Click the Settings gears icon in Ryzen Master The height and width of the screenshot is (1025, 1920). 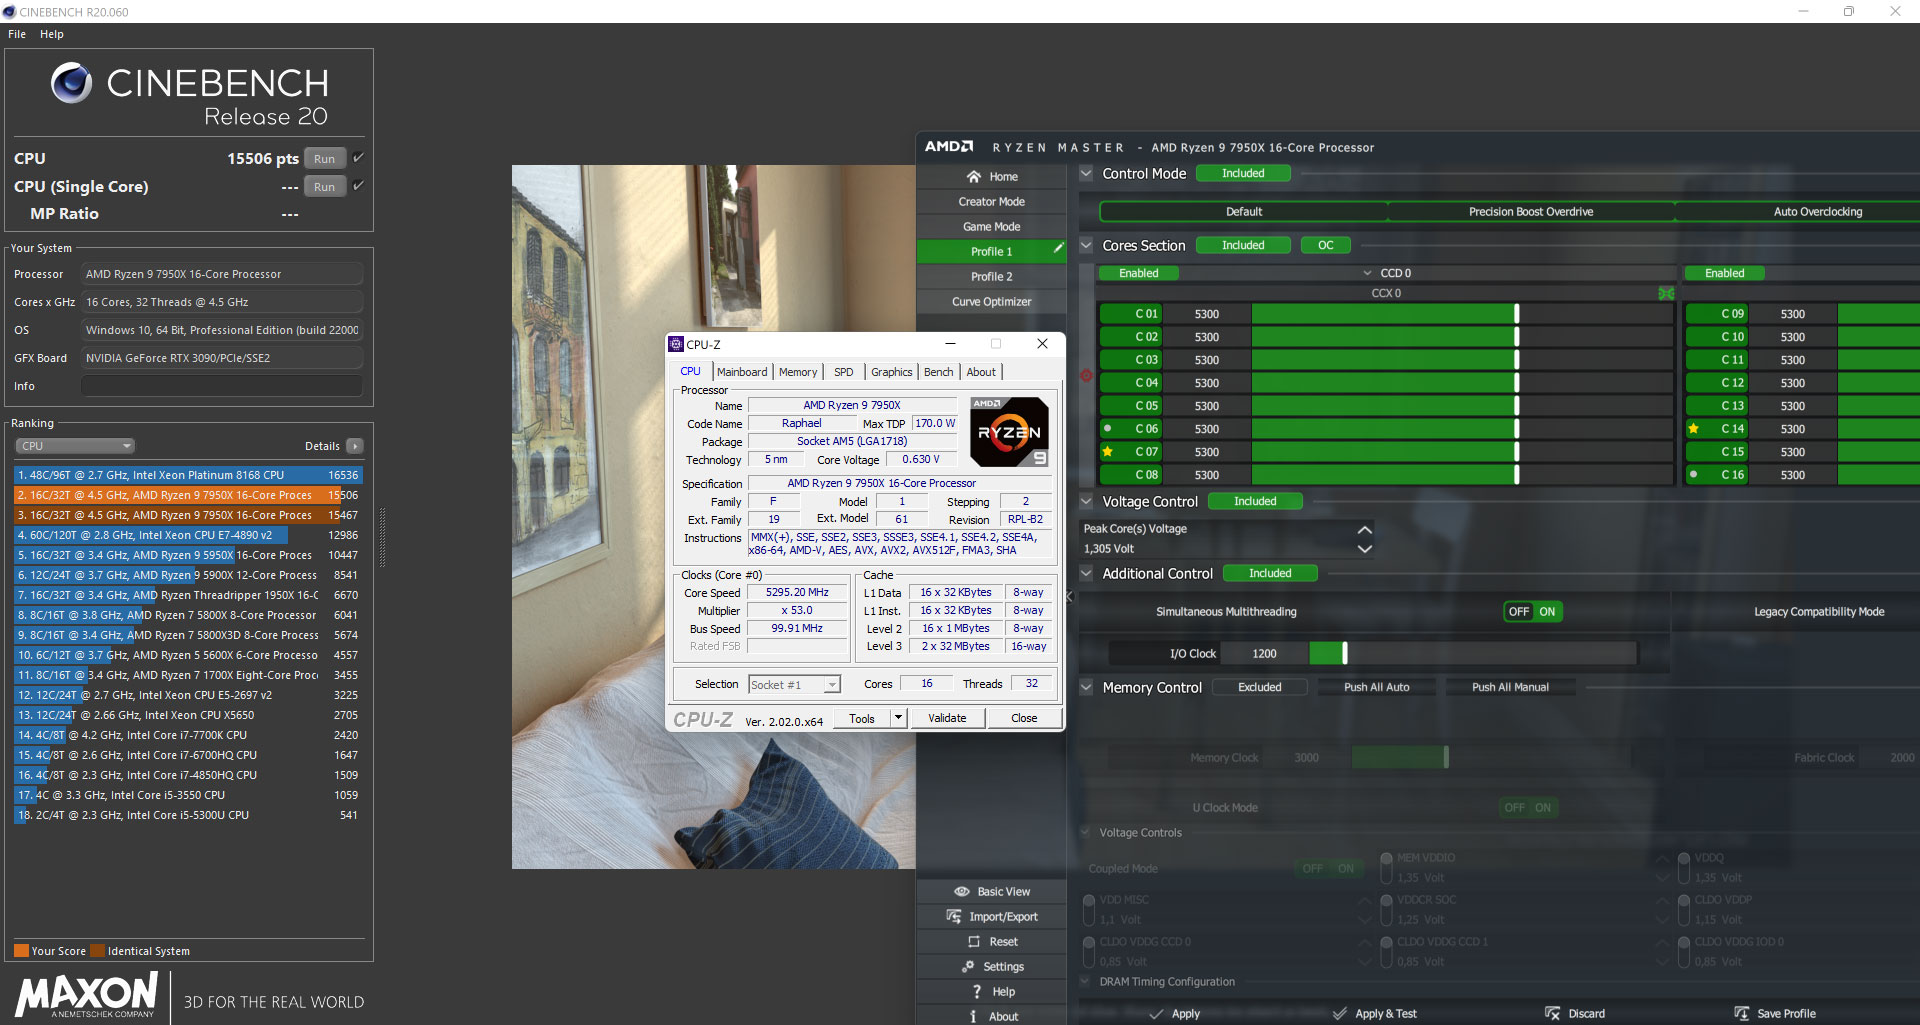[968, 966]
